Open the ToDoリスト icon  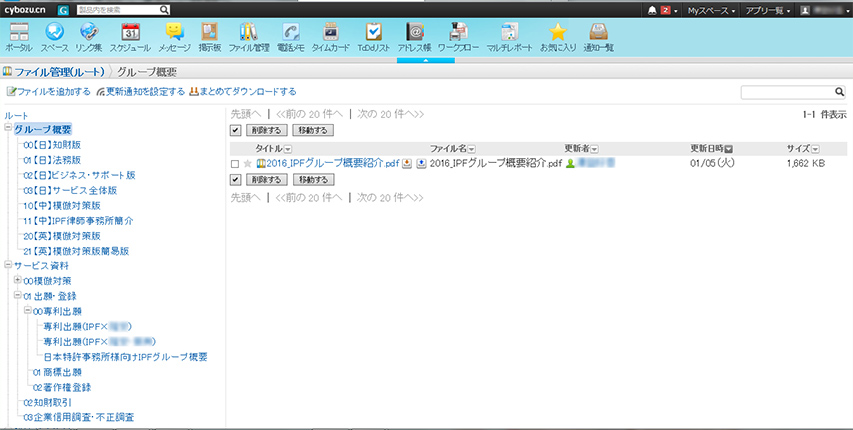tap(373, 32)
